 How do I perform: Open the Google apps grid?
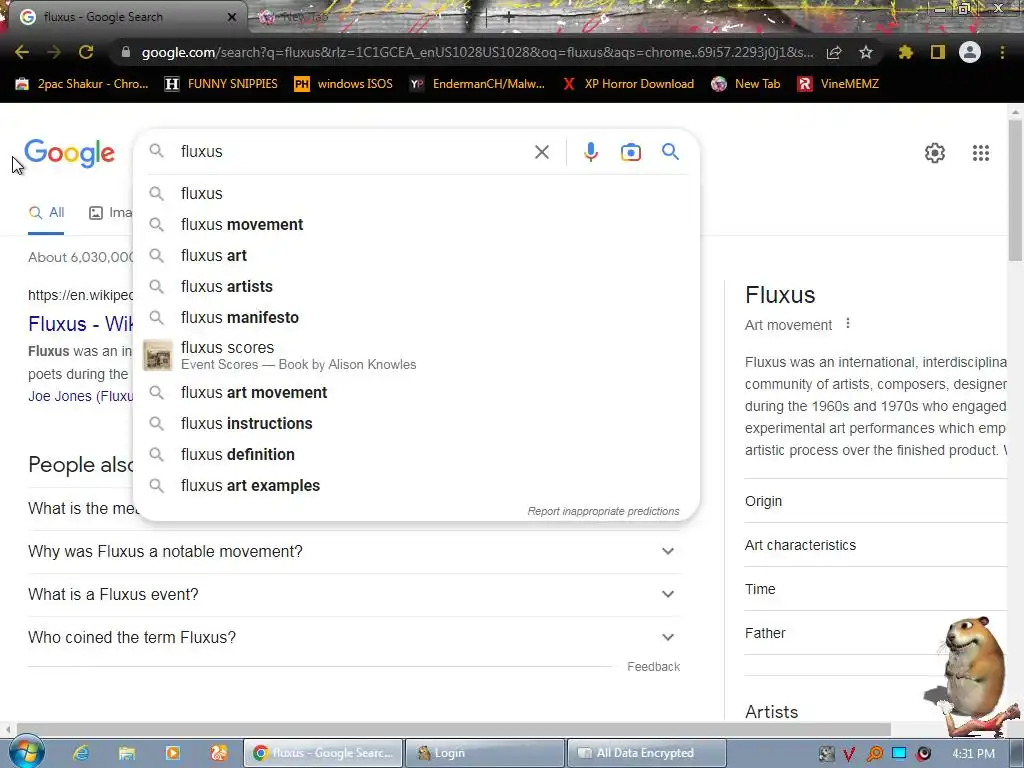(x=980, y=153)
